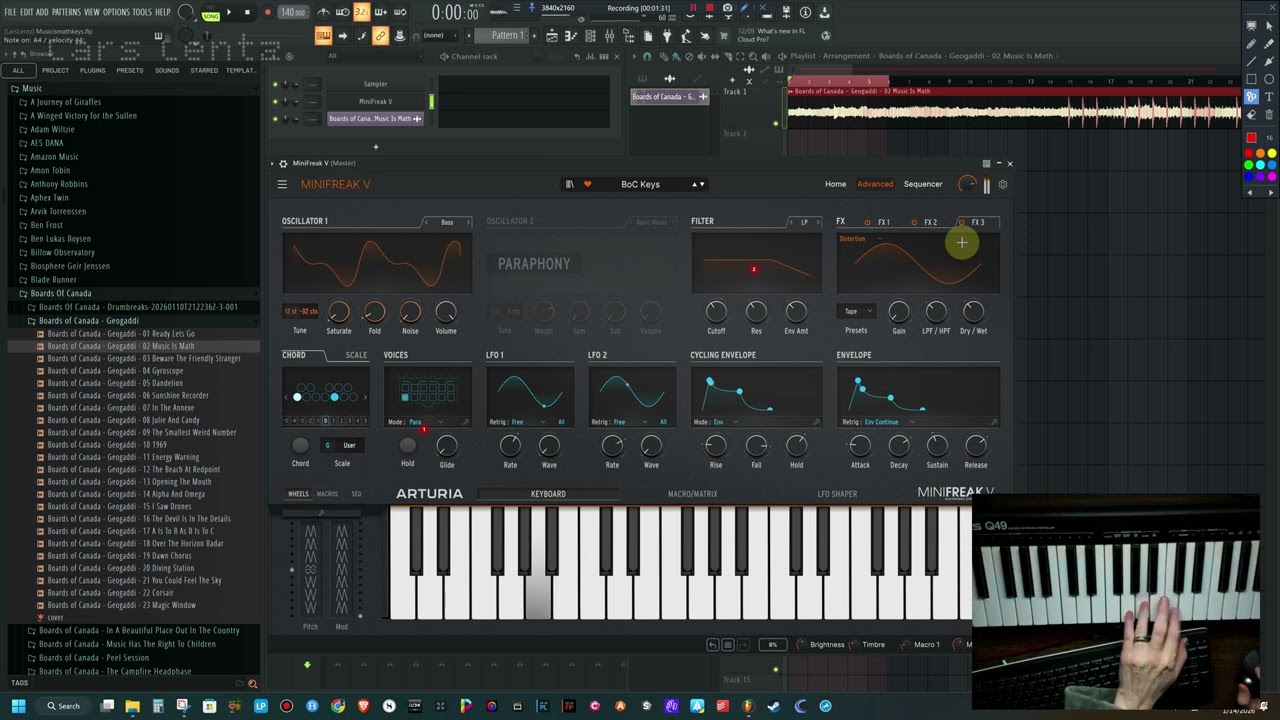Select the line tool in drawing panel

coord(1251,62)
